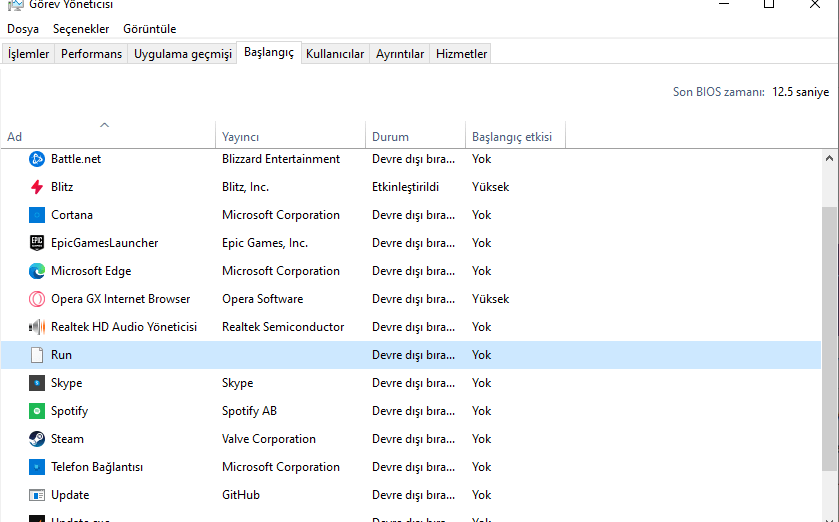This screenshot has height=522, width=839.
Task: Click the Realtek HD Audio speaker icon
Action: [36, 327]
